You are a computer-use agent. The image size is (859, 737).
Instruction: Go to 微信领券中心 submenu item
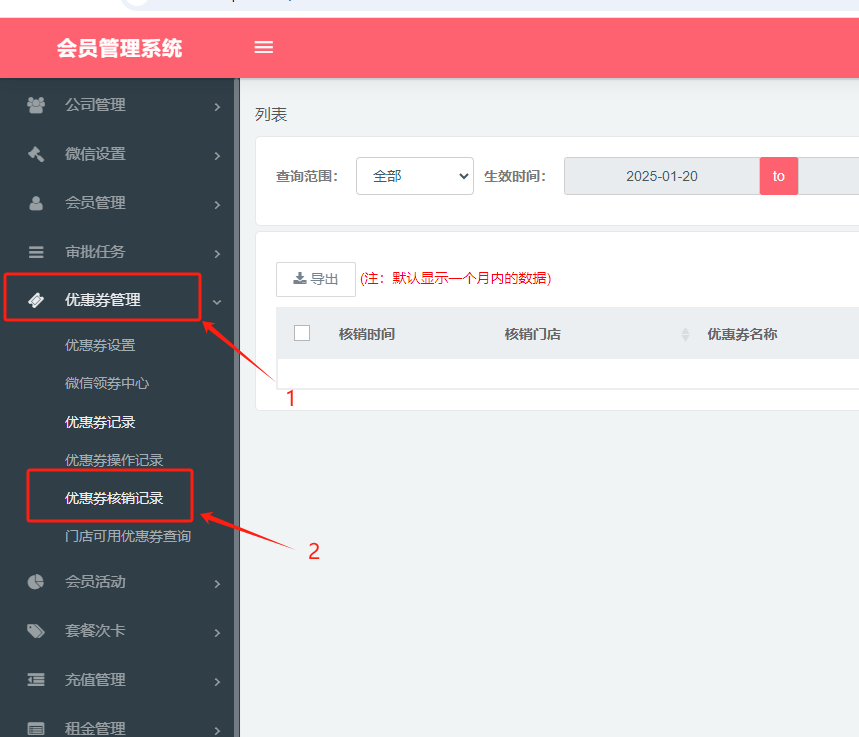[107, 383]
